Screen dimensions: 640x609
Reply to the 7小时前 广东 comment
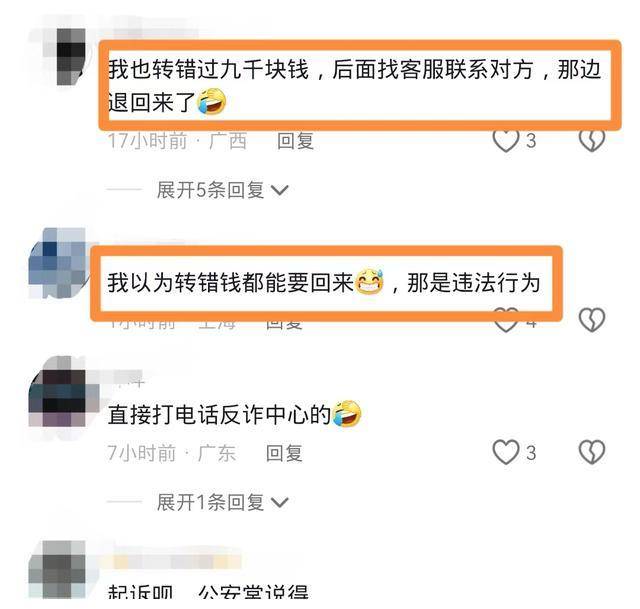click(284, 453)
